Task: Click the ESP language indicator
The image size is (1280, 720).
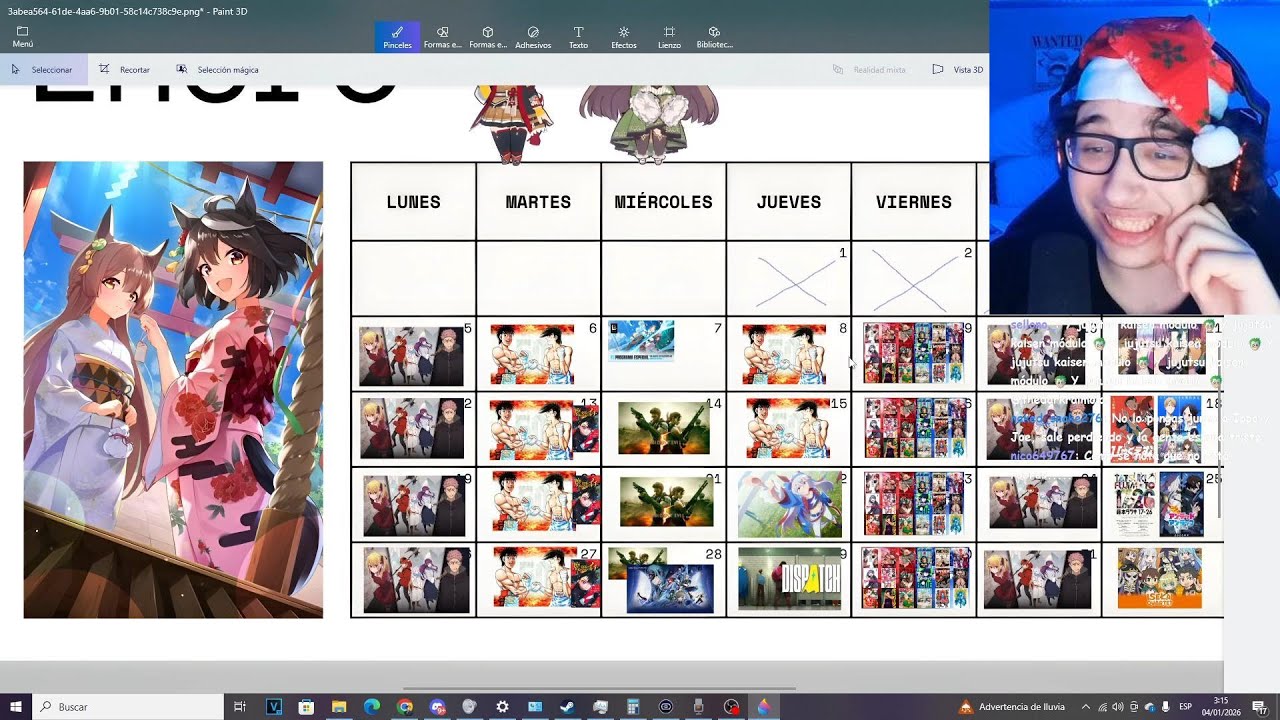Action: coord(1185,707)
